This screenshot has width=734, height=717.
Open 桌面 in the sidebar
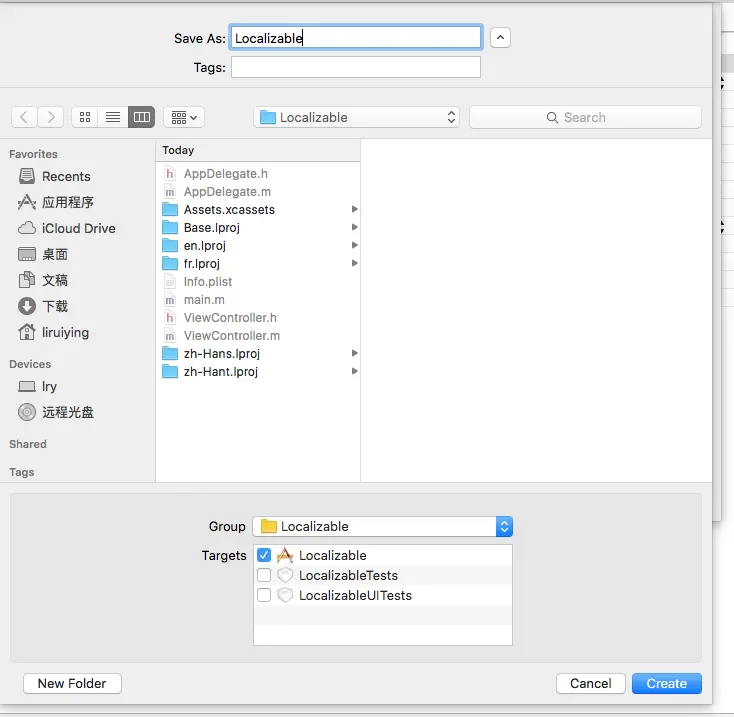coord(43,254)
